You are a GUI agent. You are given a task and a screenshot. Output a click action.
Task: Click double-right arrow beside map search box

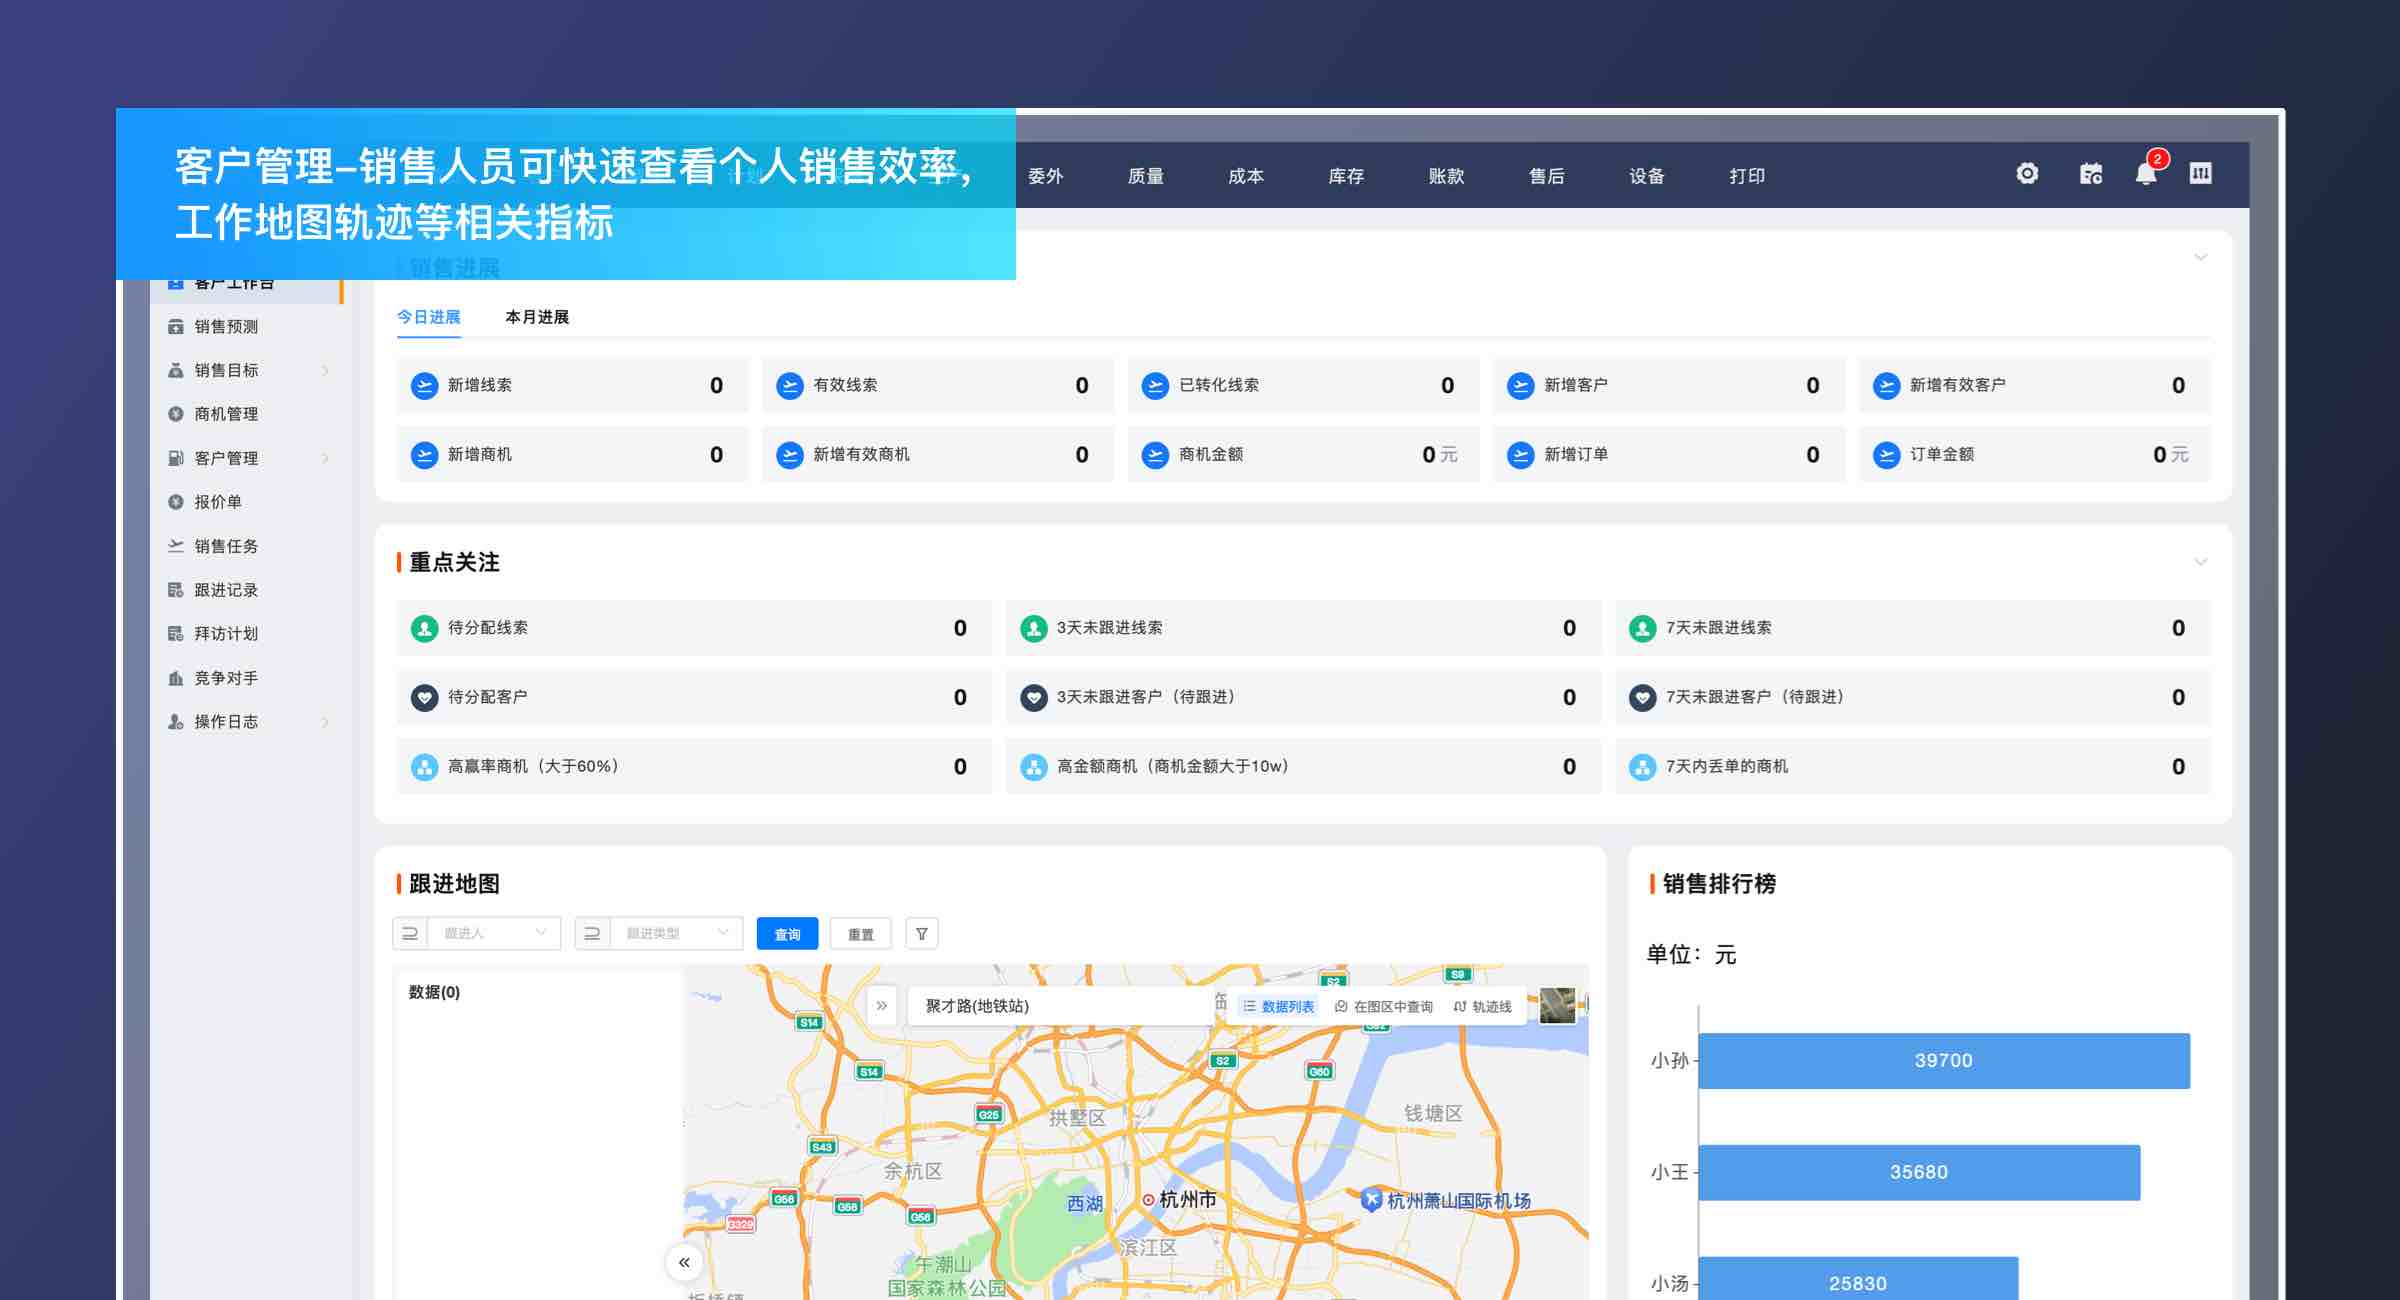coord(881,1006)
